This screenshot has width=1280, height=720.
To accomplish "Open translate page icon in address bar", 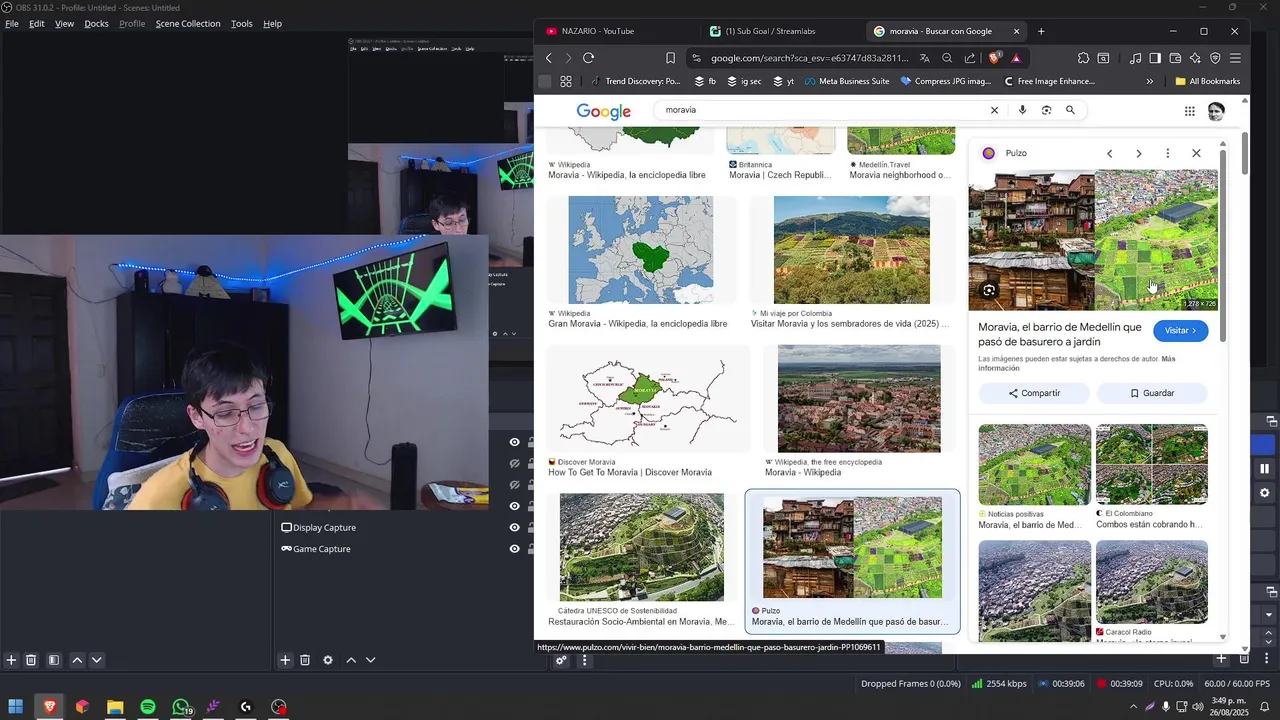I will pyautogui.click(x=925, y=58).
